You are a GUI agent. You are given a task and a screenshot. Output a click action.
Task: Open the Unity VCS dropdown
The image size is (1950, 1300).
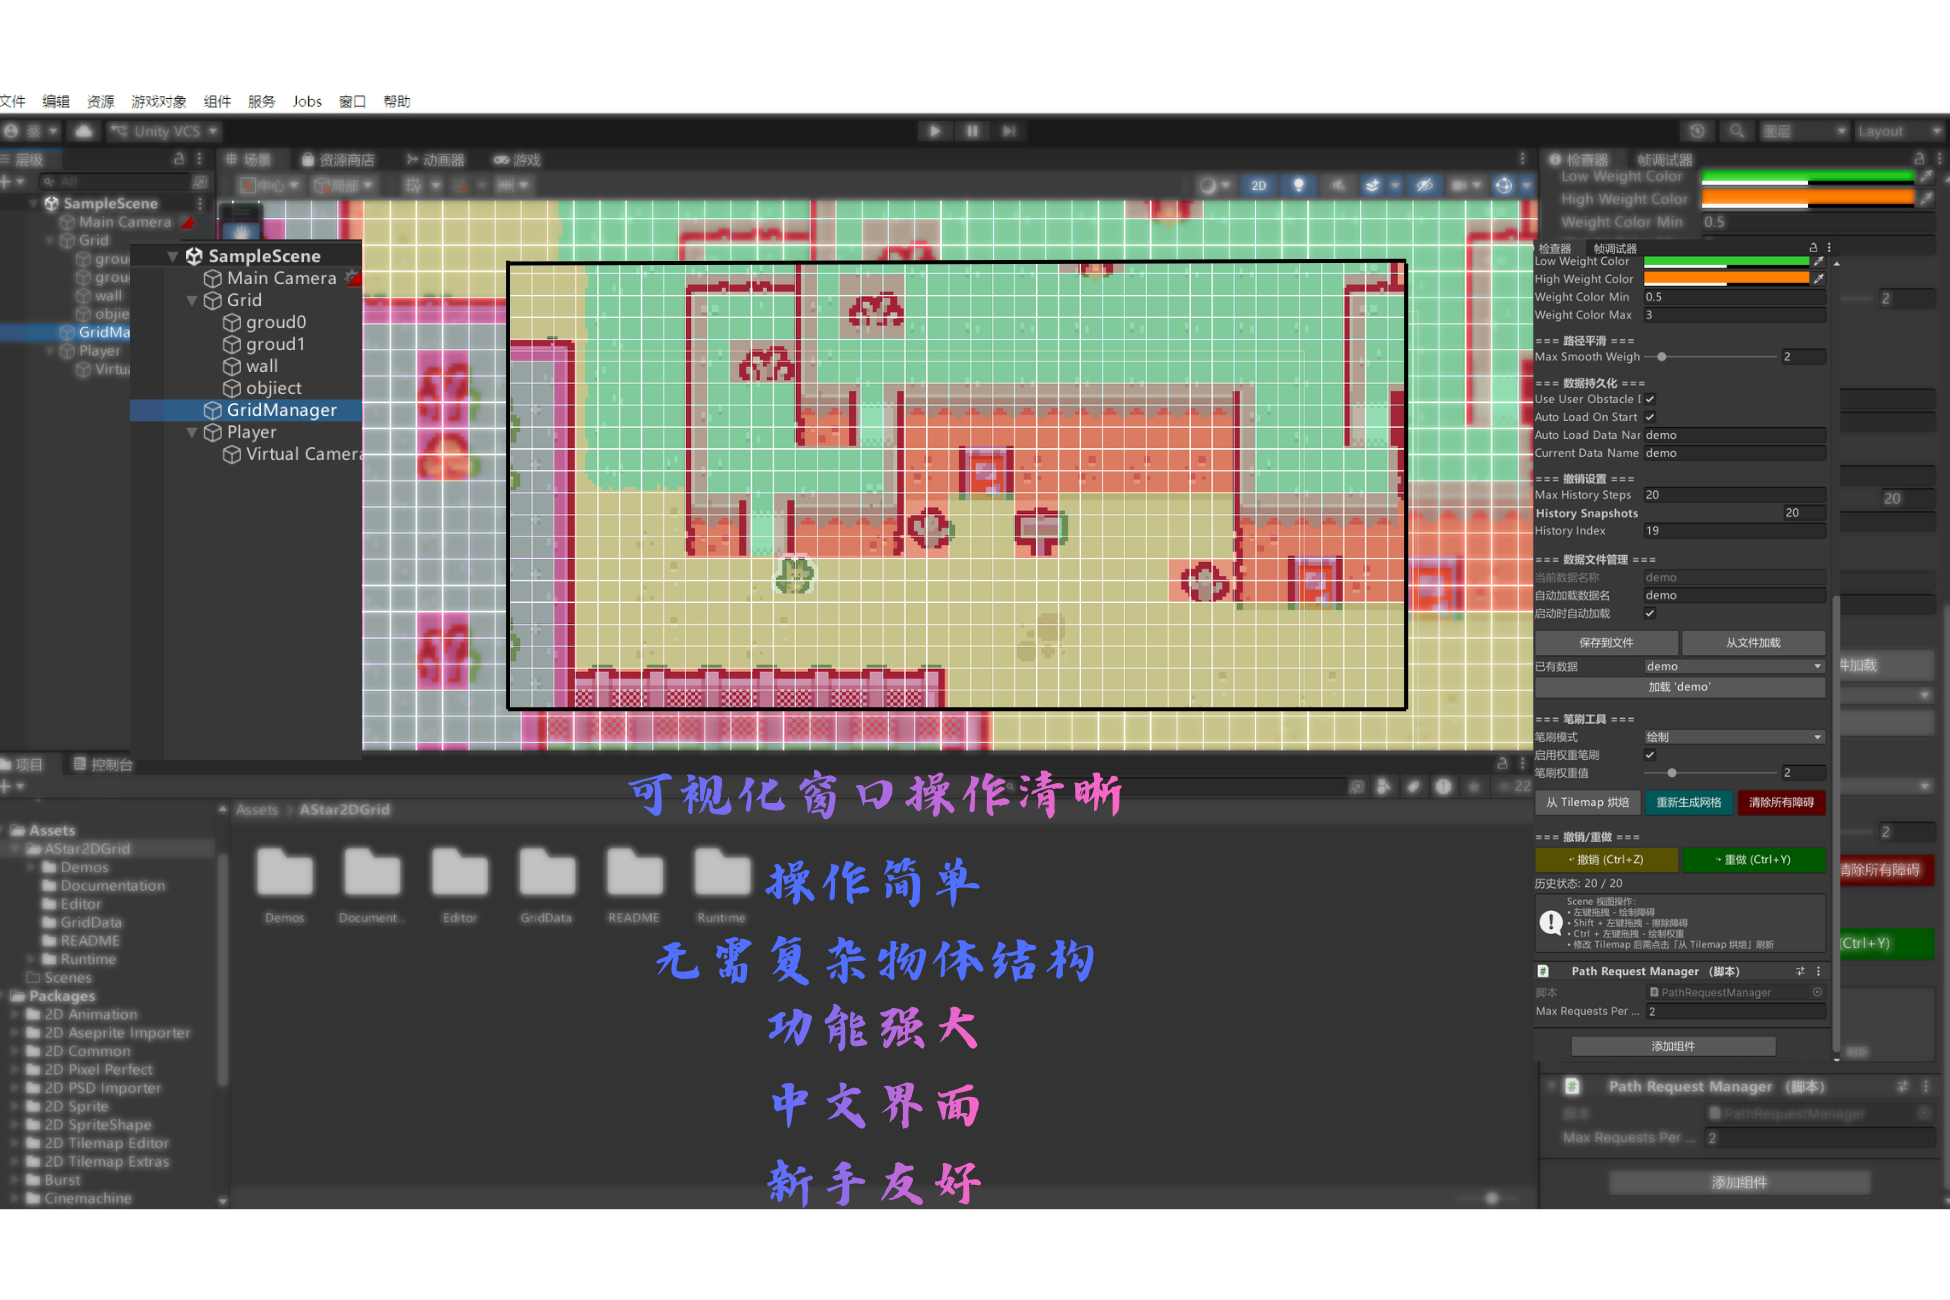tap(165, 131)
